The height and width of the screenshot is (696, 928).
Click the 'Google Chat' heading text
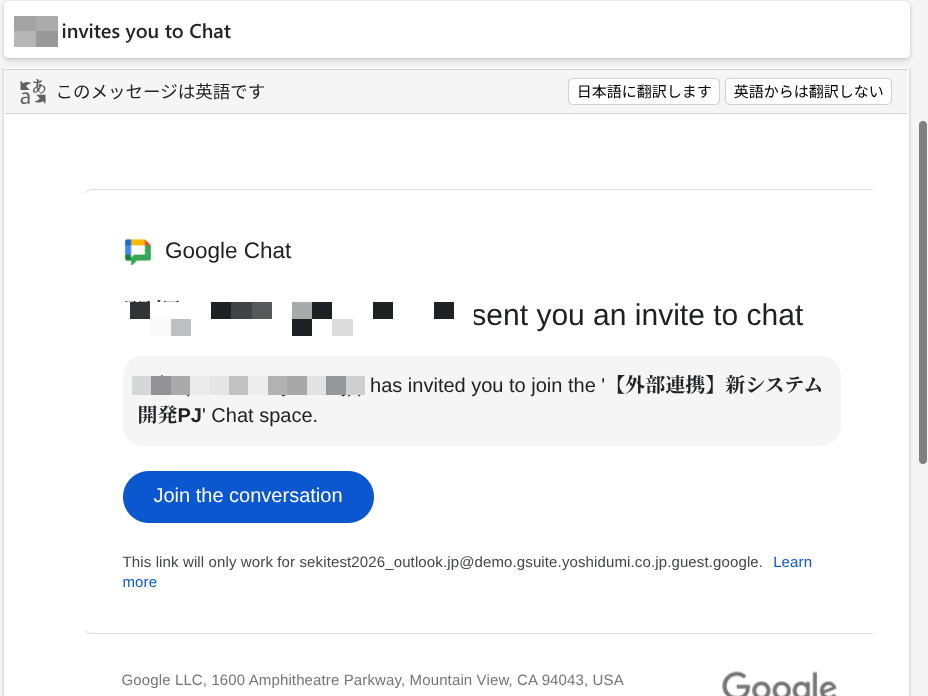(228, 251)
